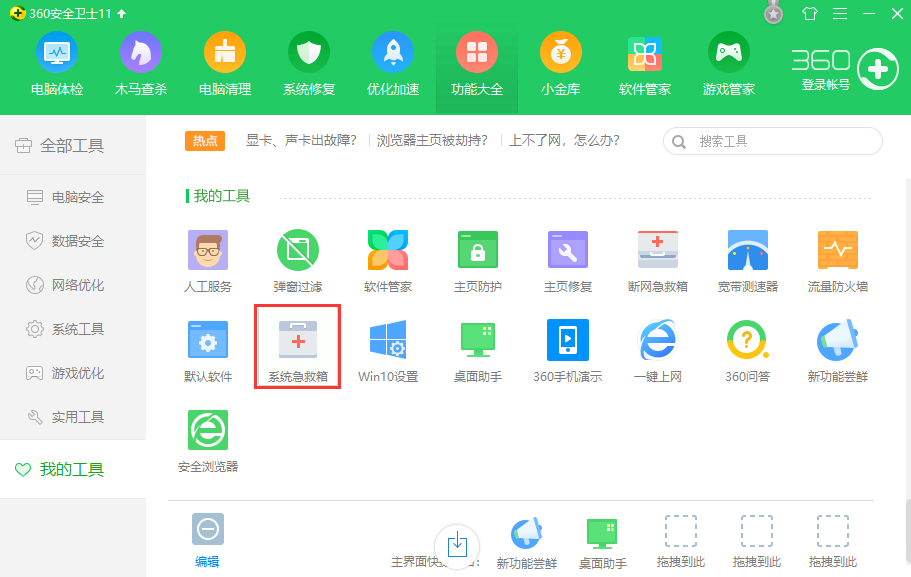Click 上不了网,怎么办? link
Viewport: 911px width, 577px height.
point(564,141)
